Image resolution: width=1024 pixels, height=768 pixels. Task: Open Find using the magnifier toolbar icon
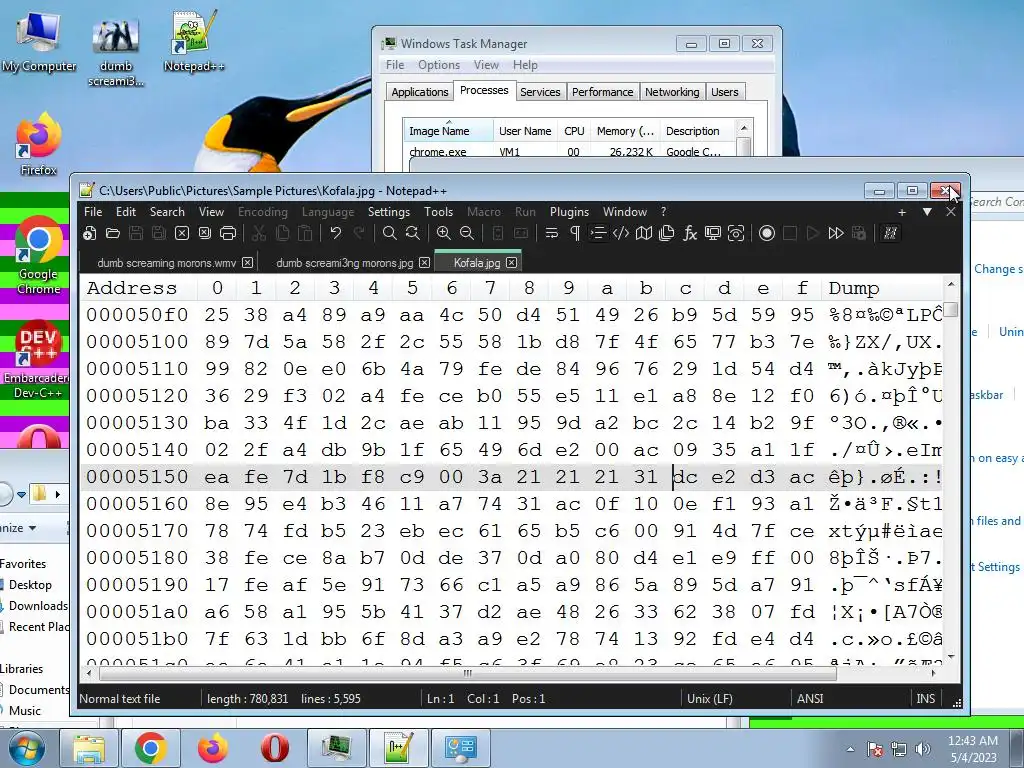pyautogui.click(x=390, y=233)
